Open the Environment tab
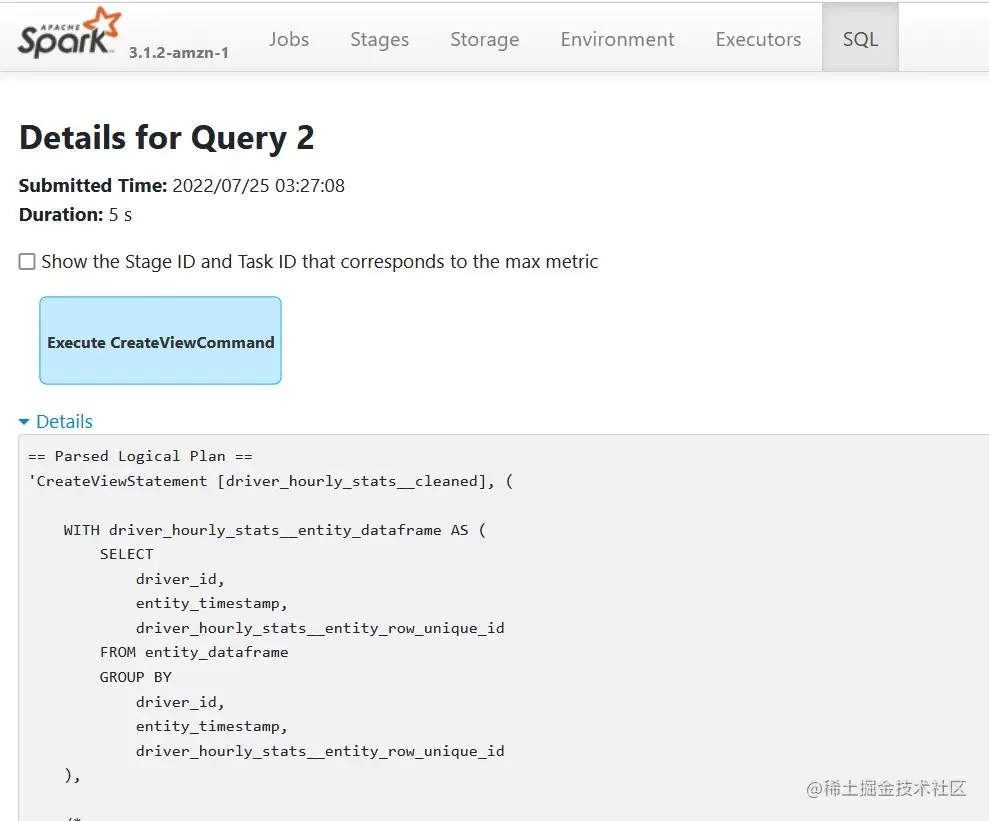Screen dimensions: 989x821 click(x=617, y=39)
